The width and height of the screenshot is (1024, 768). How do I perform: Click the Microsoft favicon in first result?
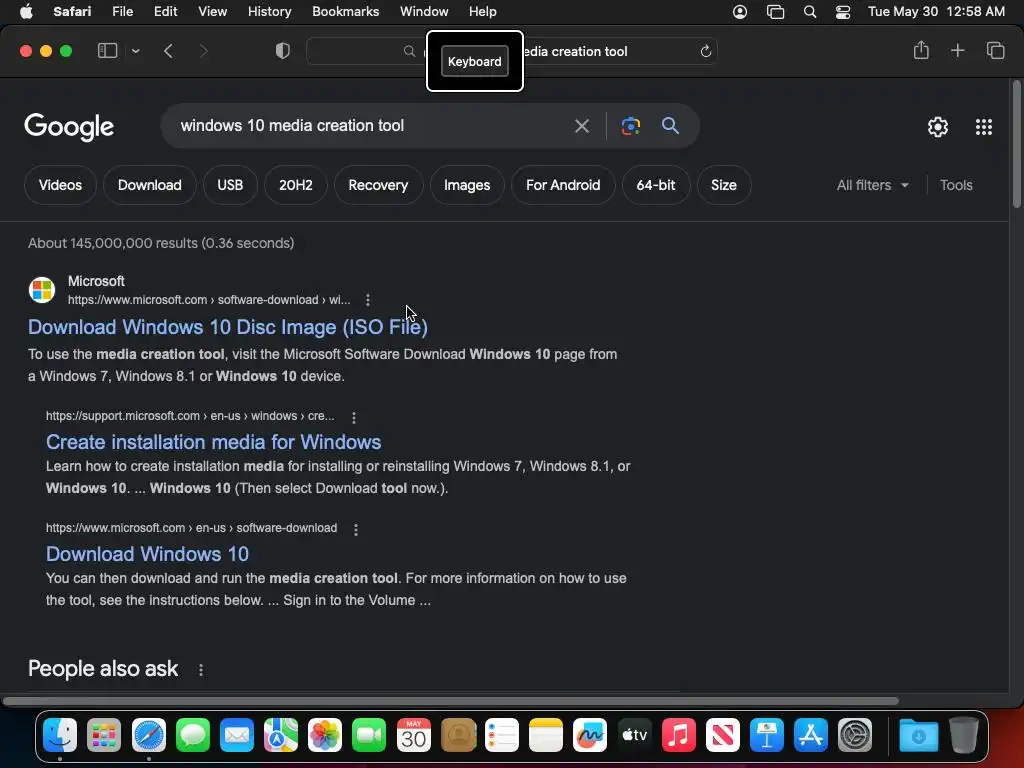click(x=42, y=290)
